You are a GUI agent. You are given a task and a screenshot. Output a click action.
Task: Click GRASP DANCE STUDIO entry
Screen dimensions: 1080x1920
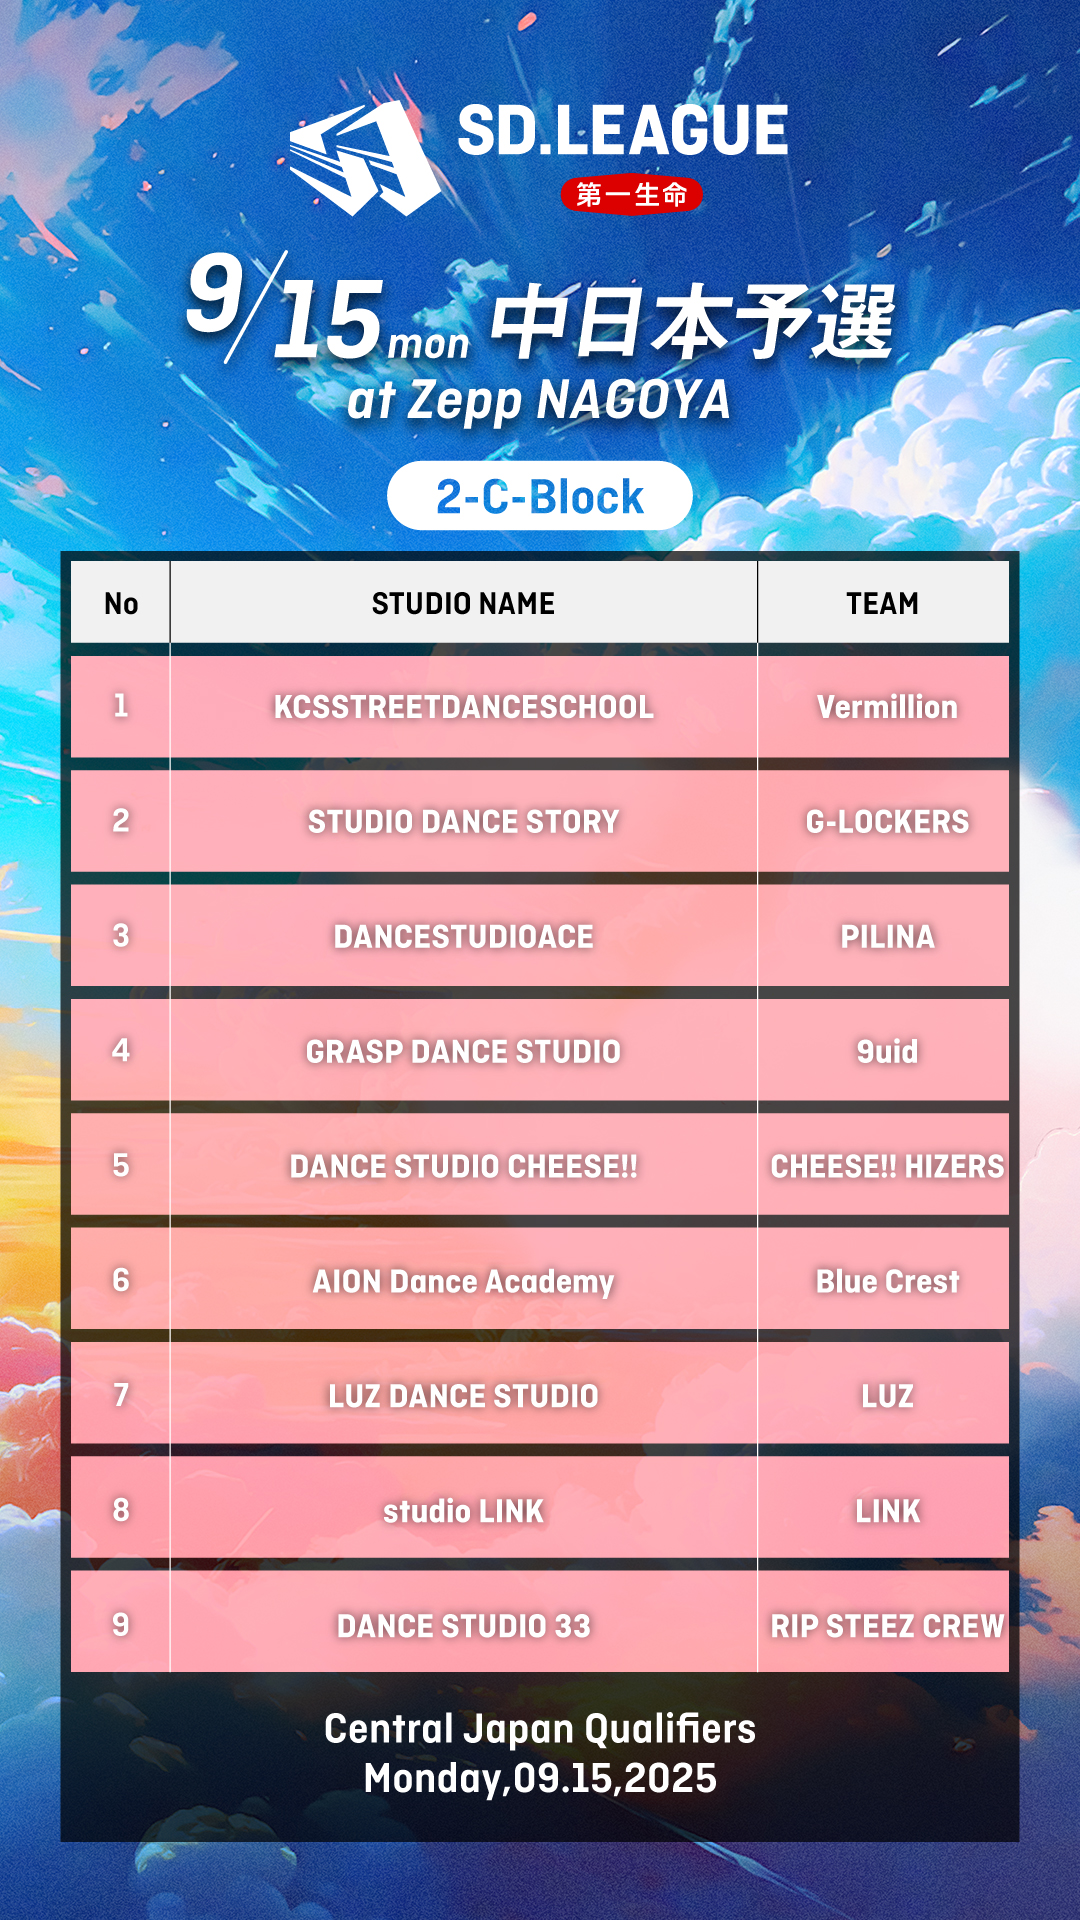point(463,1052)
